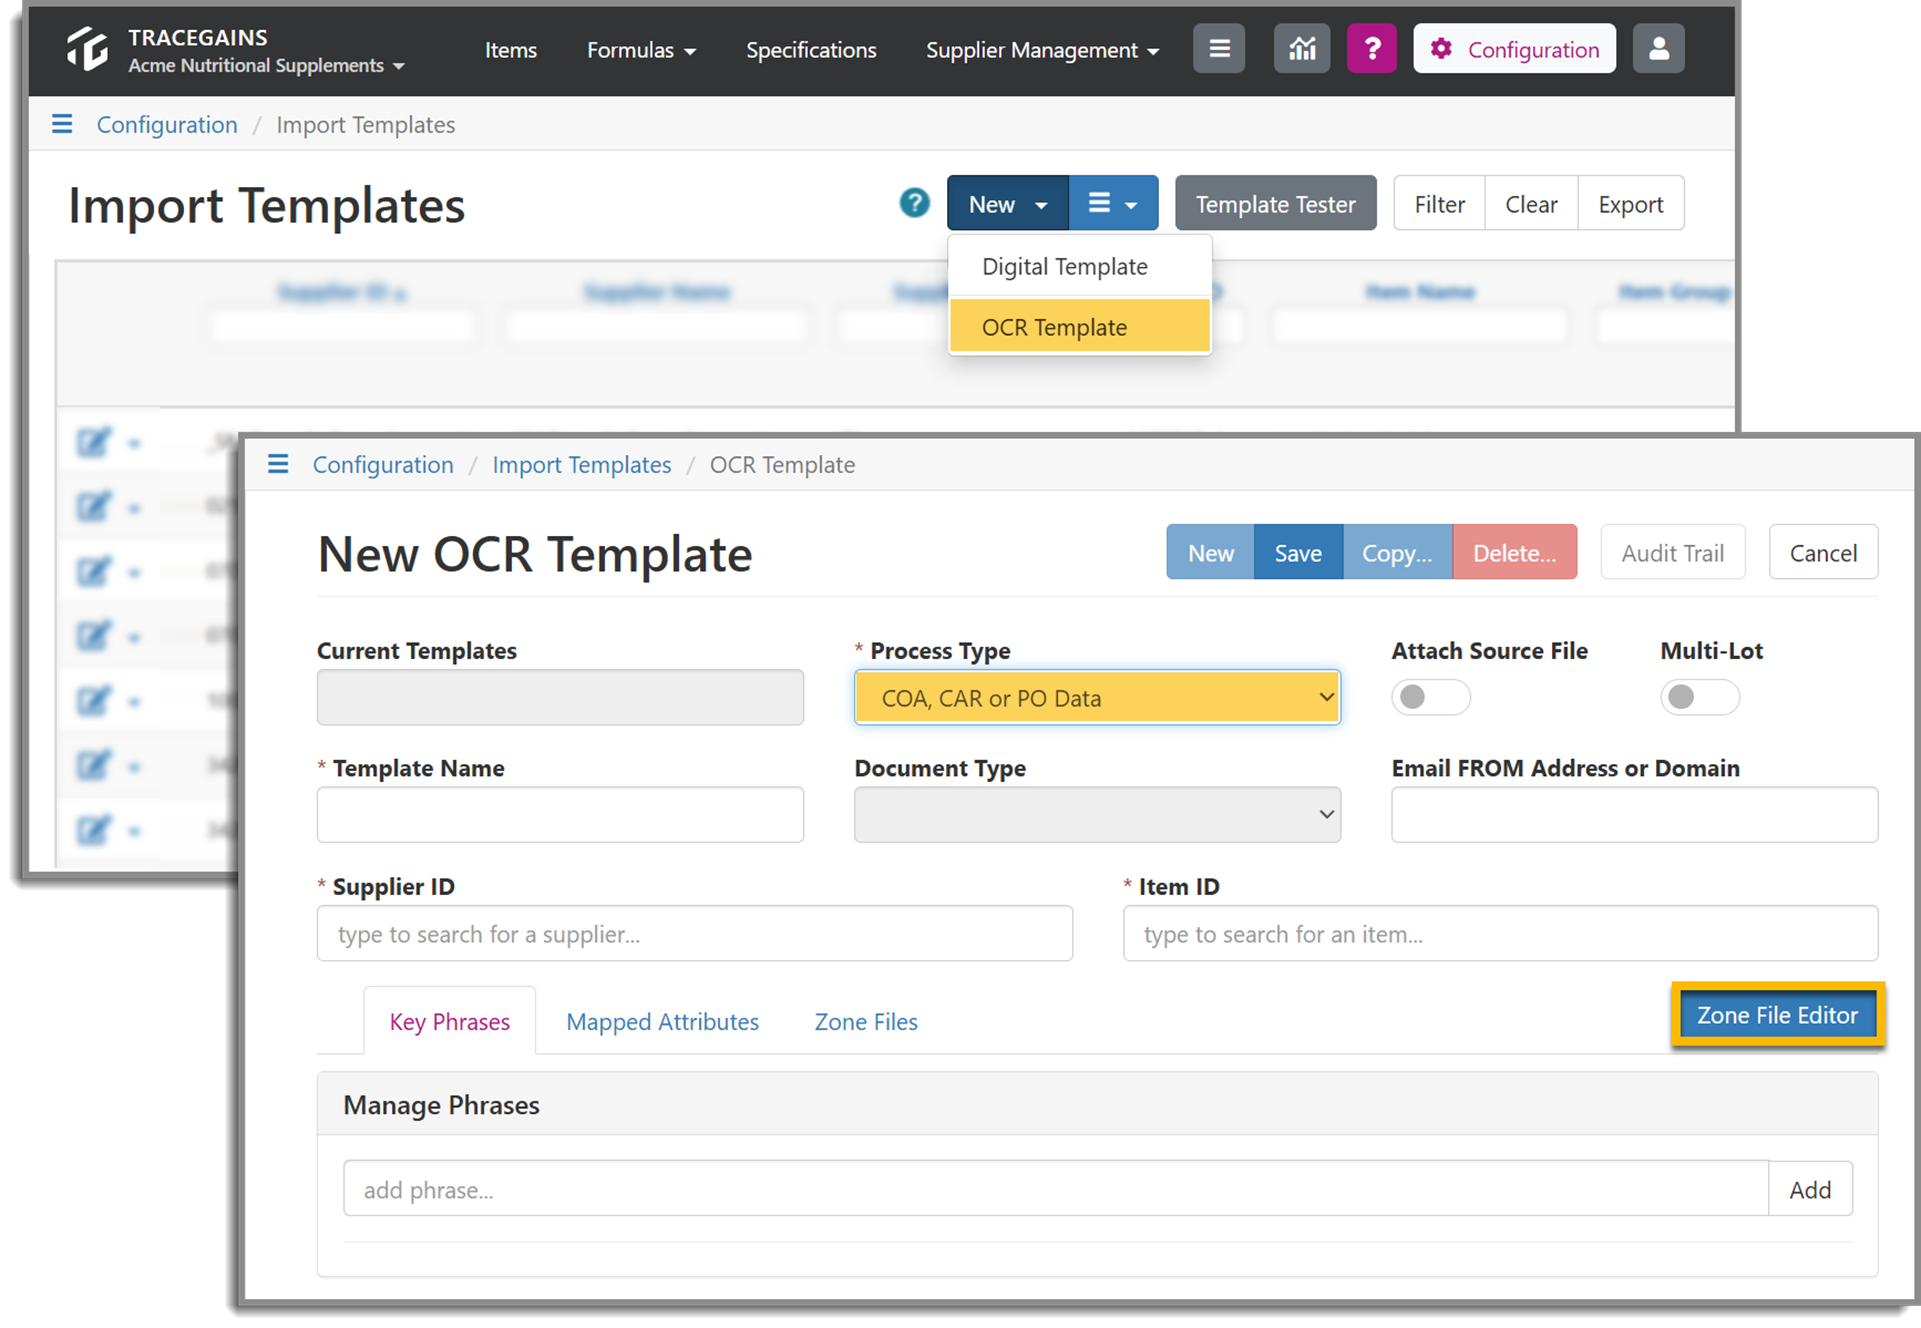Click Import Templates breadcrumb link

point(581,464)
